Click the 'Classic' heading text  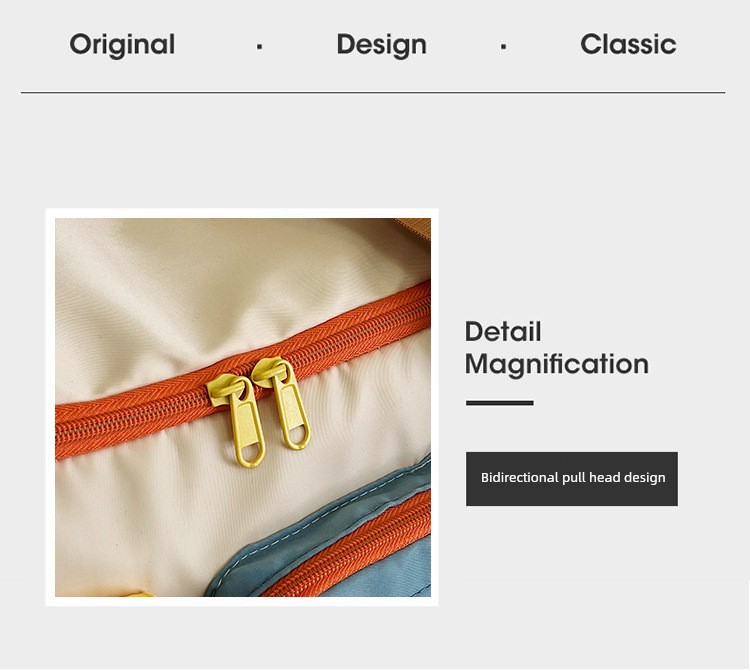click(x=628, y=44)
